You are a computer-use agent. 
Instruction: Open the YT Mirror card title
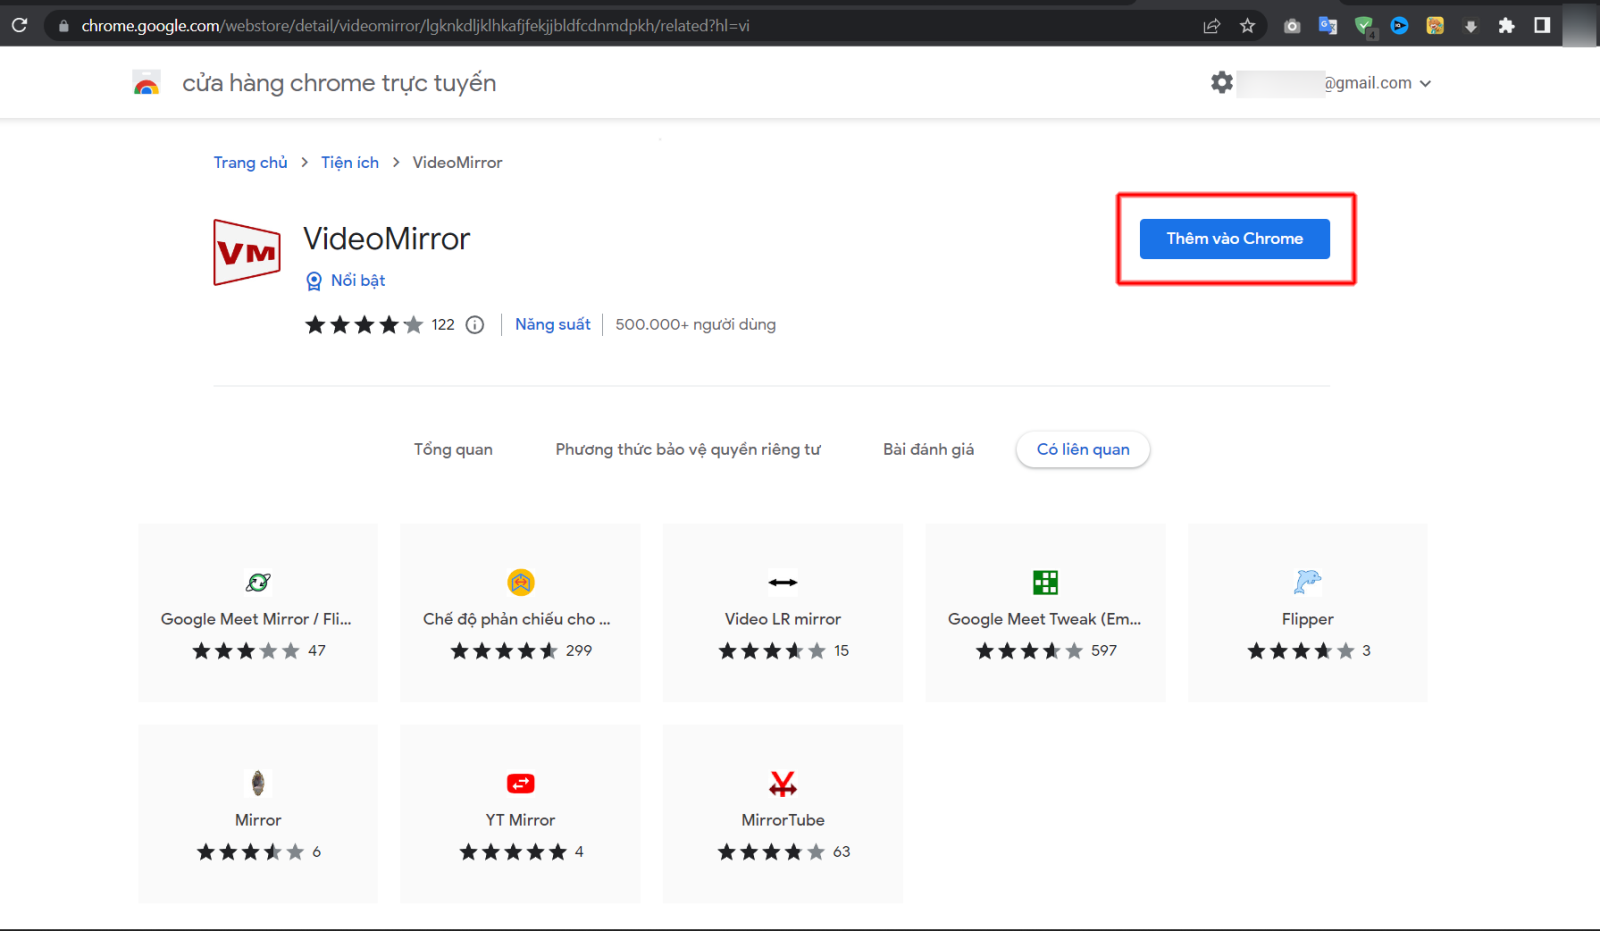pos(520,820)
